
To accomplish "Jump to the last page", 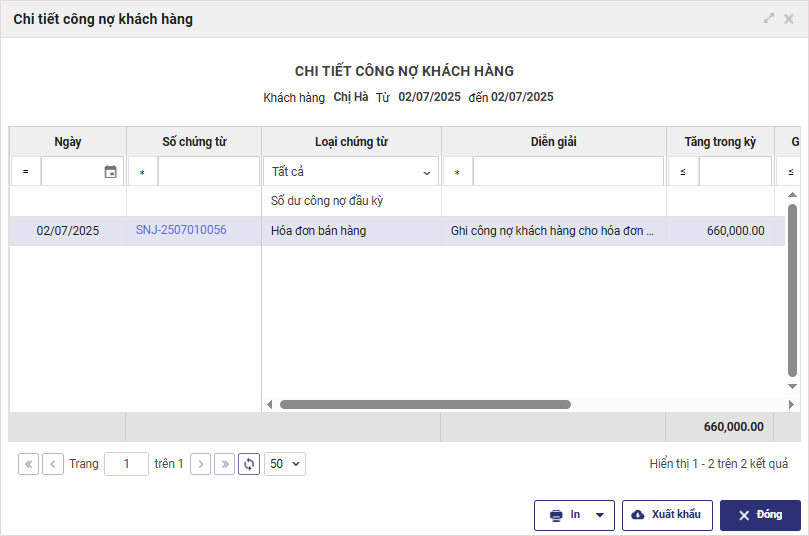I will click(225, 464).
